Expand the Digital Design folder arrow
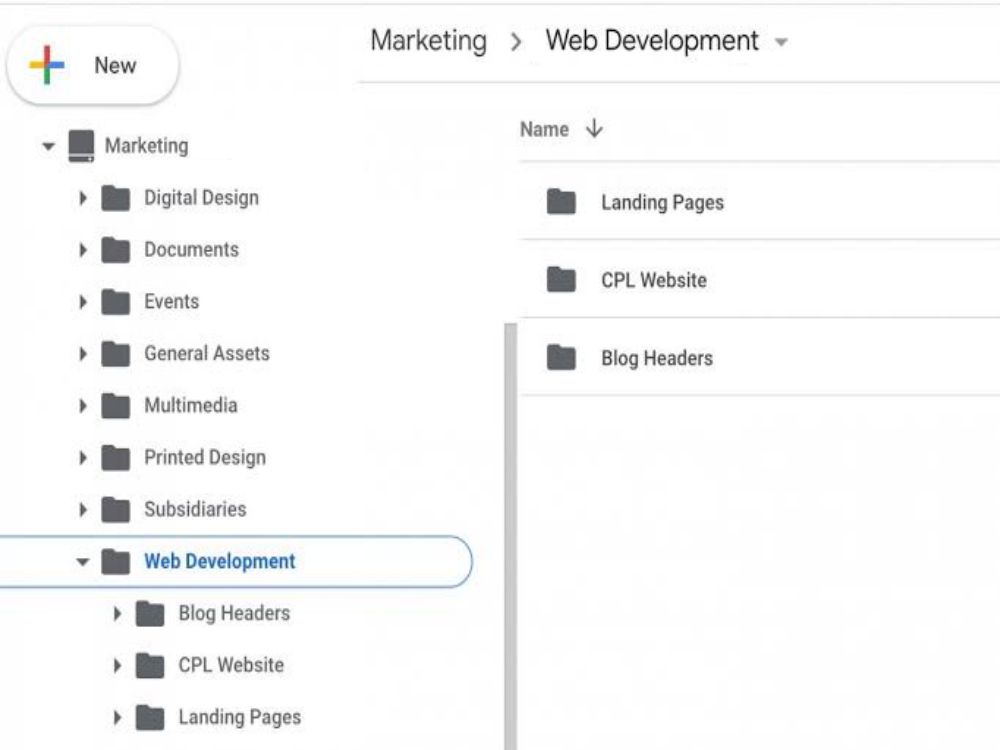 (83, 198)
